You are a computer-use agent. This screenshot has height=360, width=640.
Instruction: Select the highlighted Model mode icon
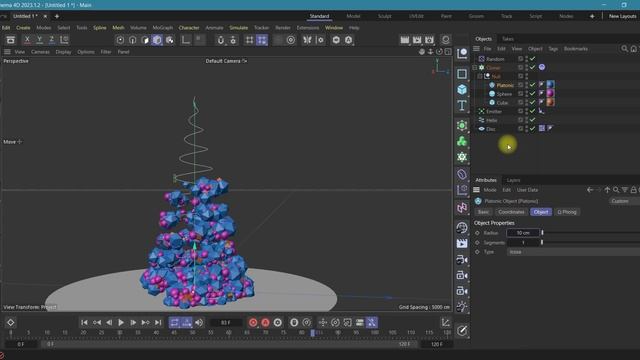point(157,40)
